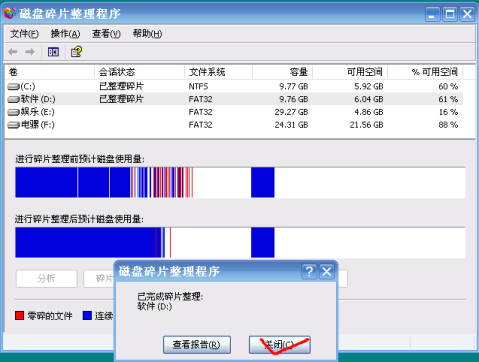Click the 6.04 GB free space value

369,99
